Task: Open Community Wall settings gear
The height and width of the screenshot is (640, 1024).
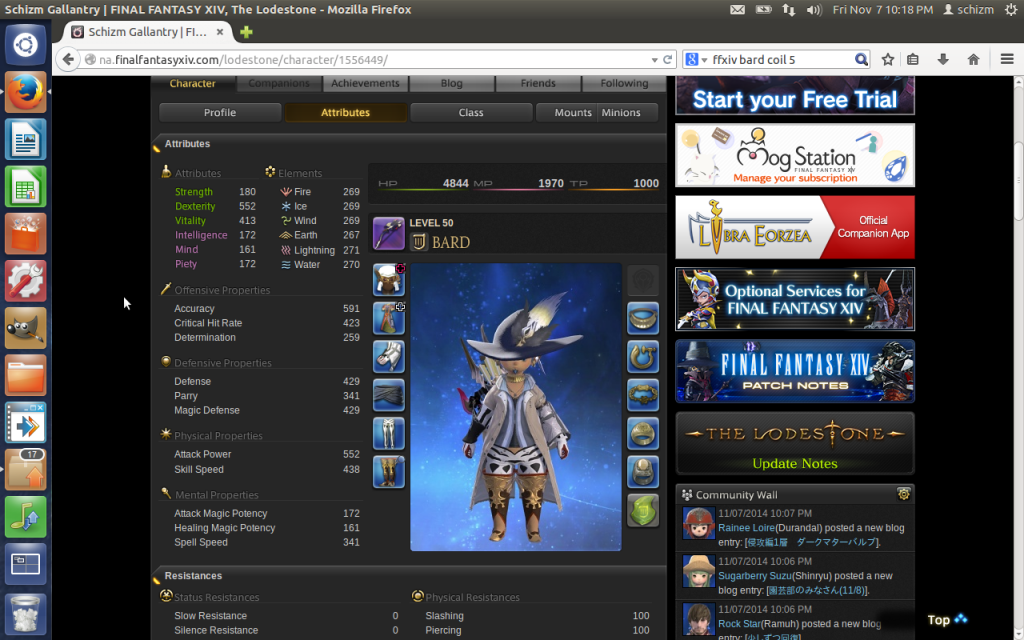Action: tap(903, 494)
